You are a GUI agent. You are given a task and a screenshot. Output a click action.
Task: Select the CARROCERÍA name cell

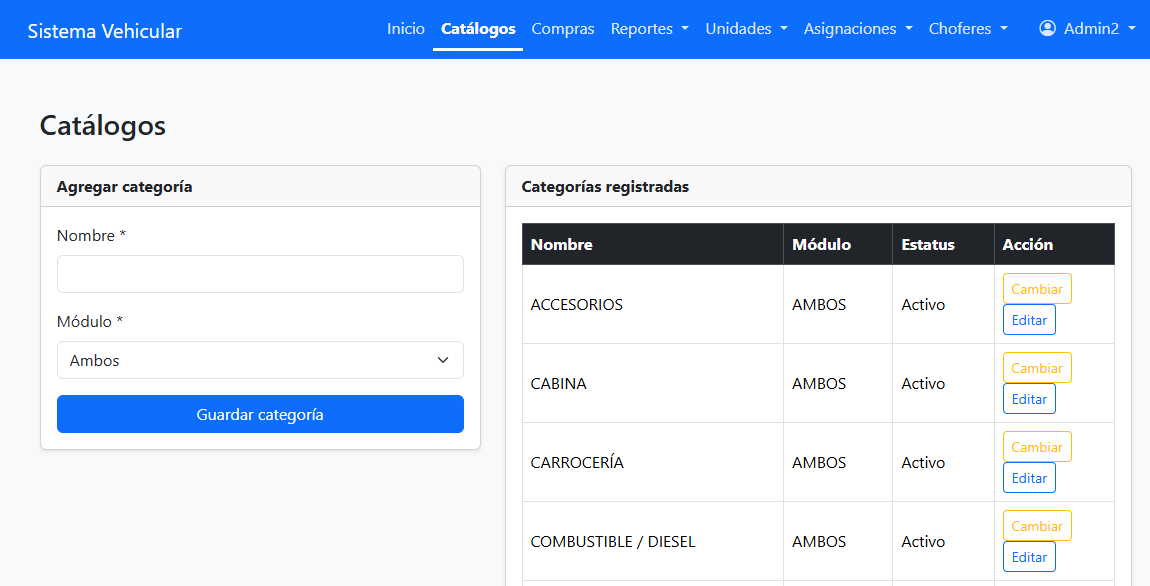click(x=653, y=463)
